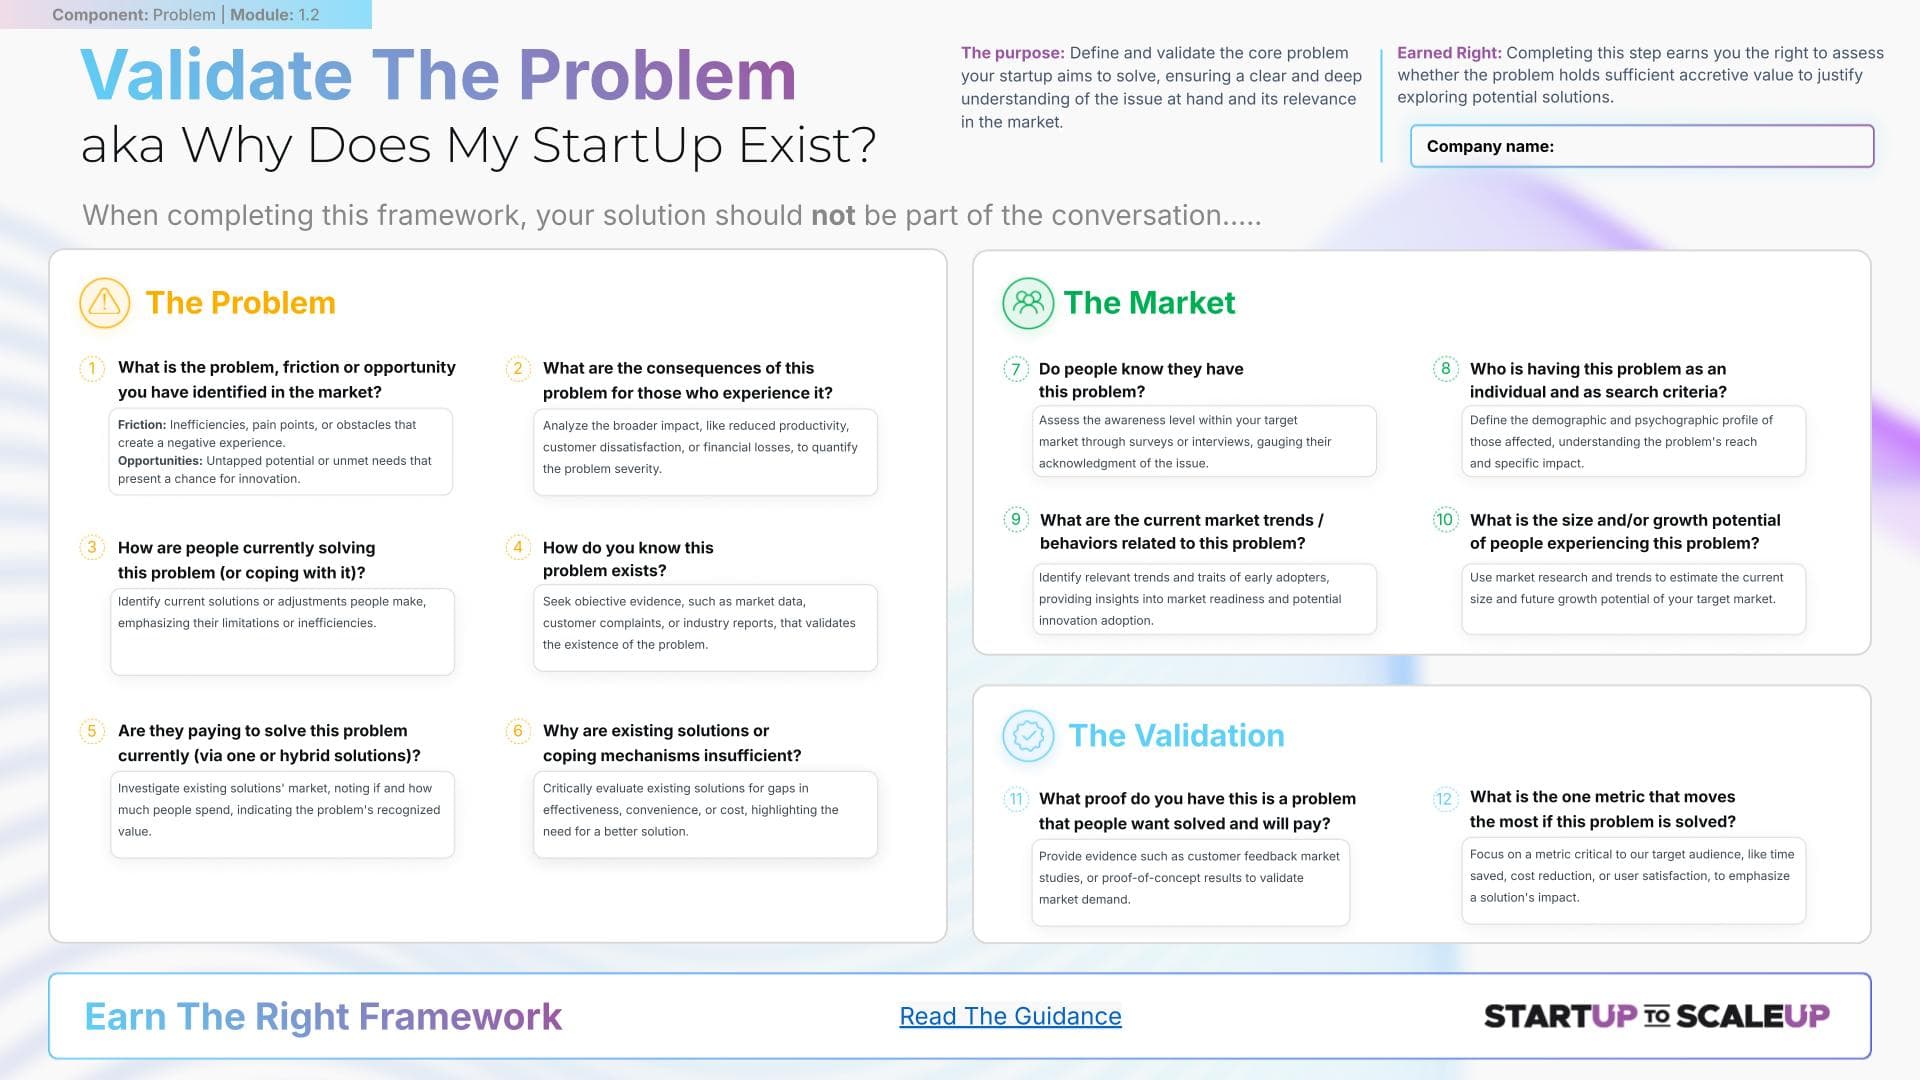Select the answer box for question 3 about current solutions

[x=282, y=632]
